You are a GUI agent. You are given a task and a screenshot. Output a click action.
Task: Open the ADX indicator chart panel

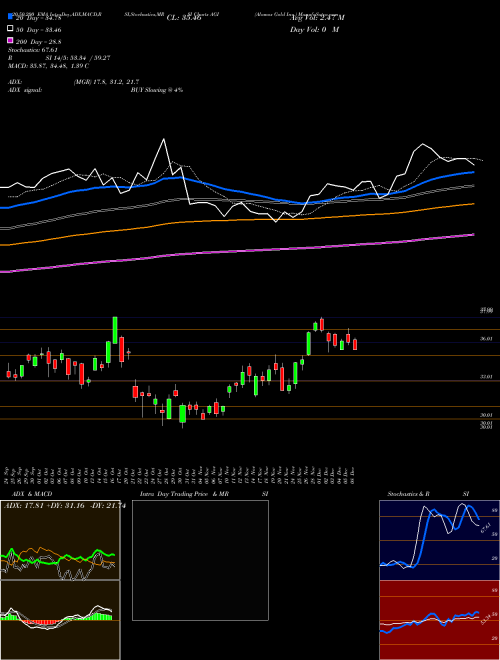[x=60, y=540]
